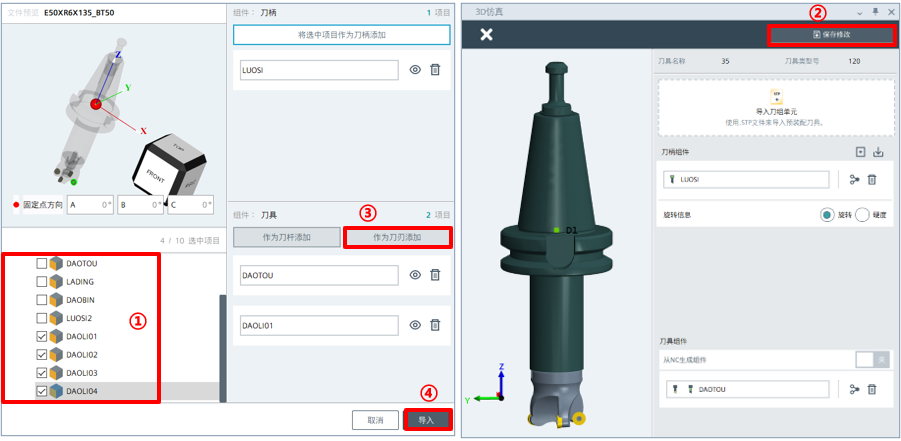
Task: Click the parts list vertical scrollbar
Action: pos(222,348)
